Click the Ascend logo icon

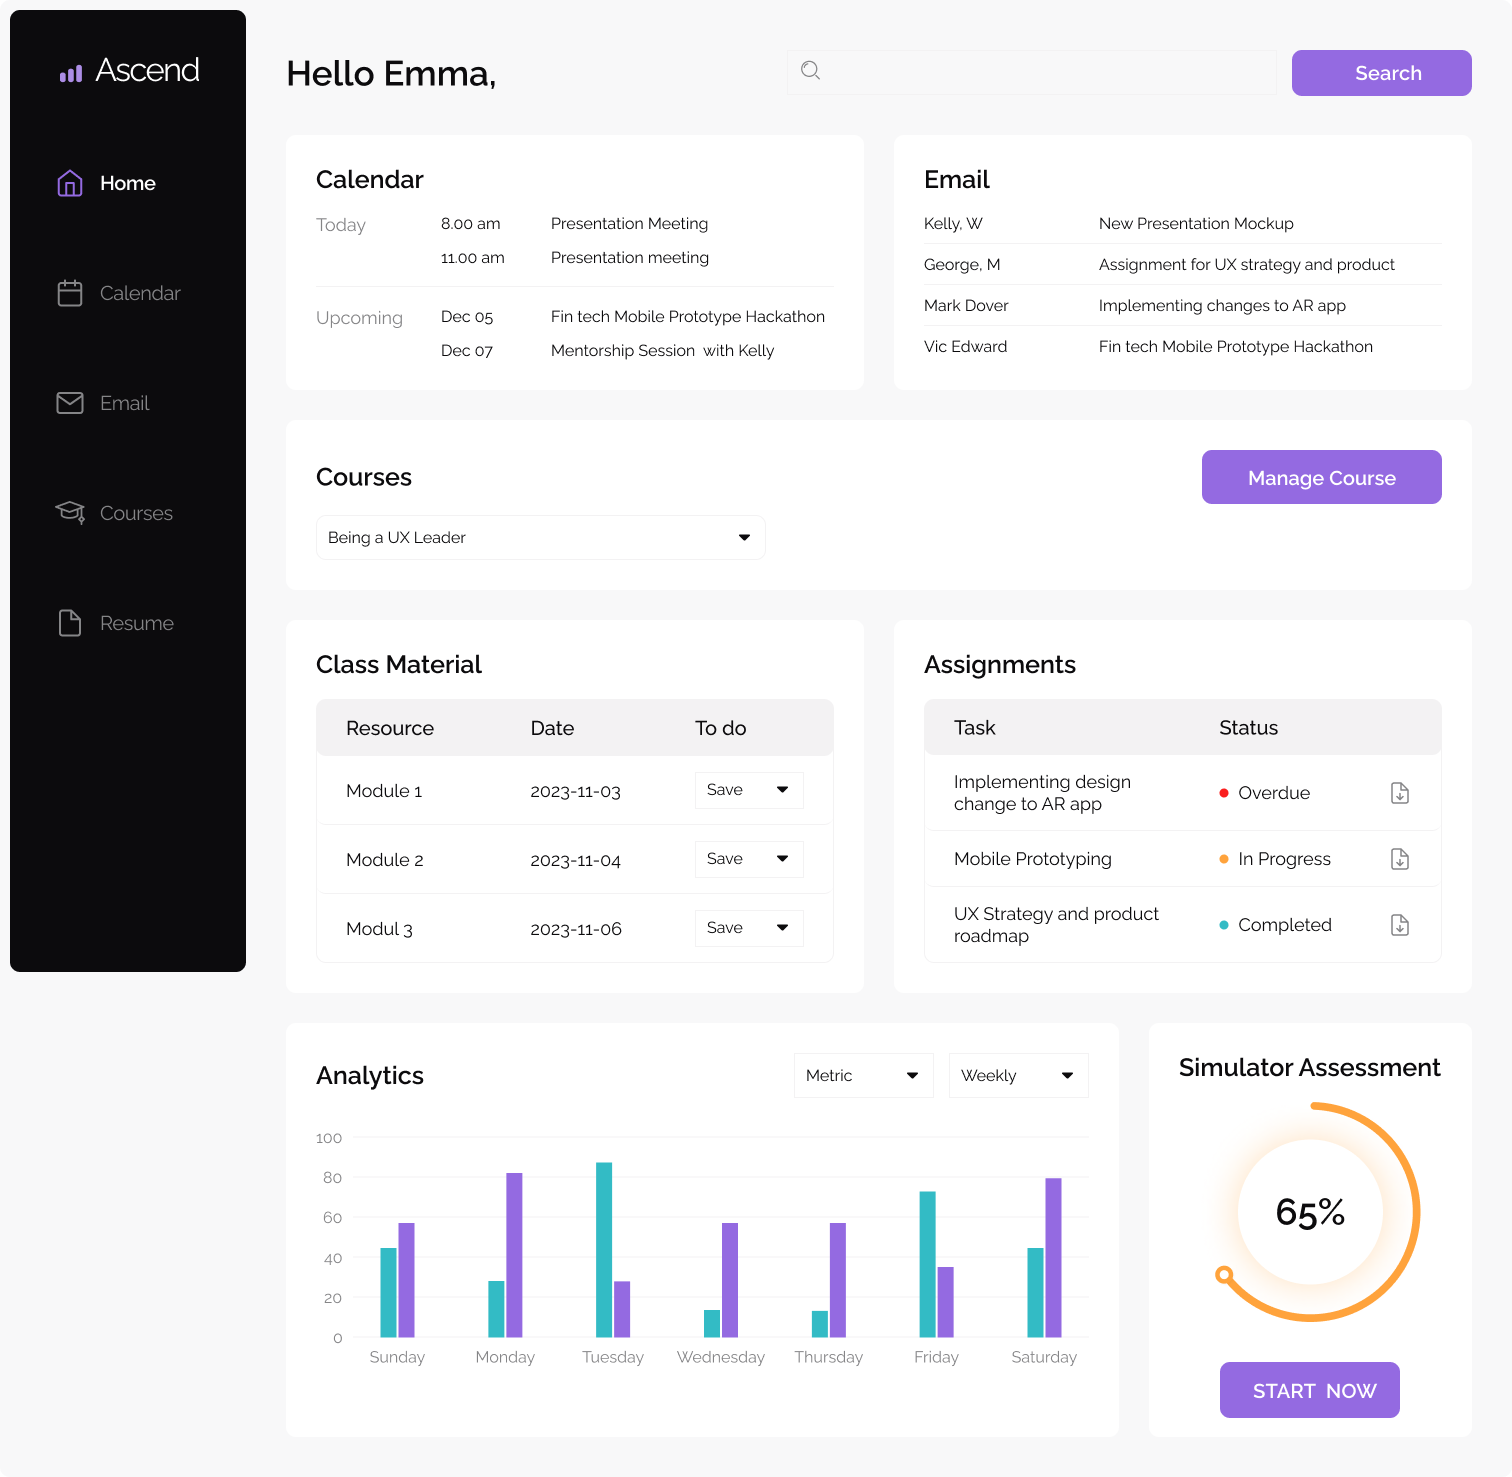(71, 73)
